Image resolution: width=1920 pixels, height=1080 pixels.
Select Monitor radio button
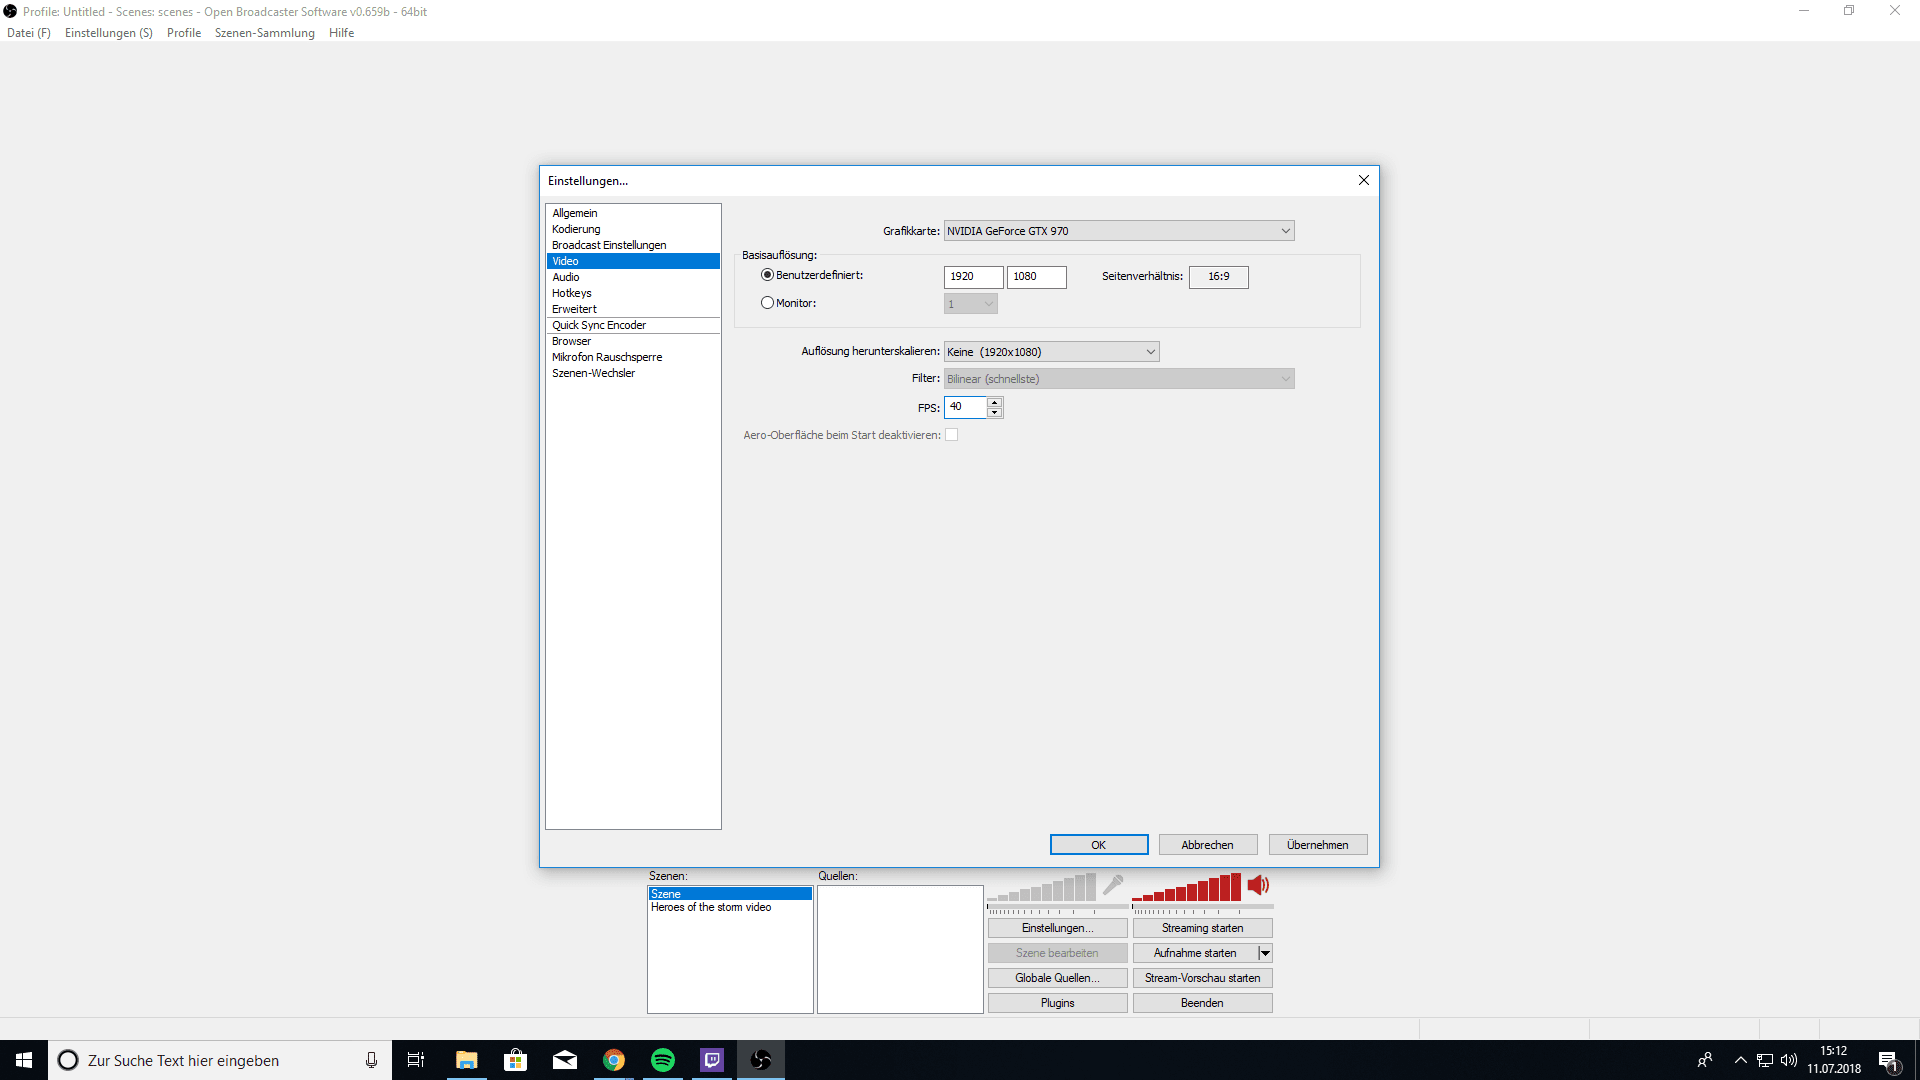[767, 303]
